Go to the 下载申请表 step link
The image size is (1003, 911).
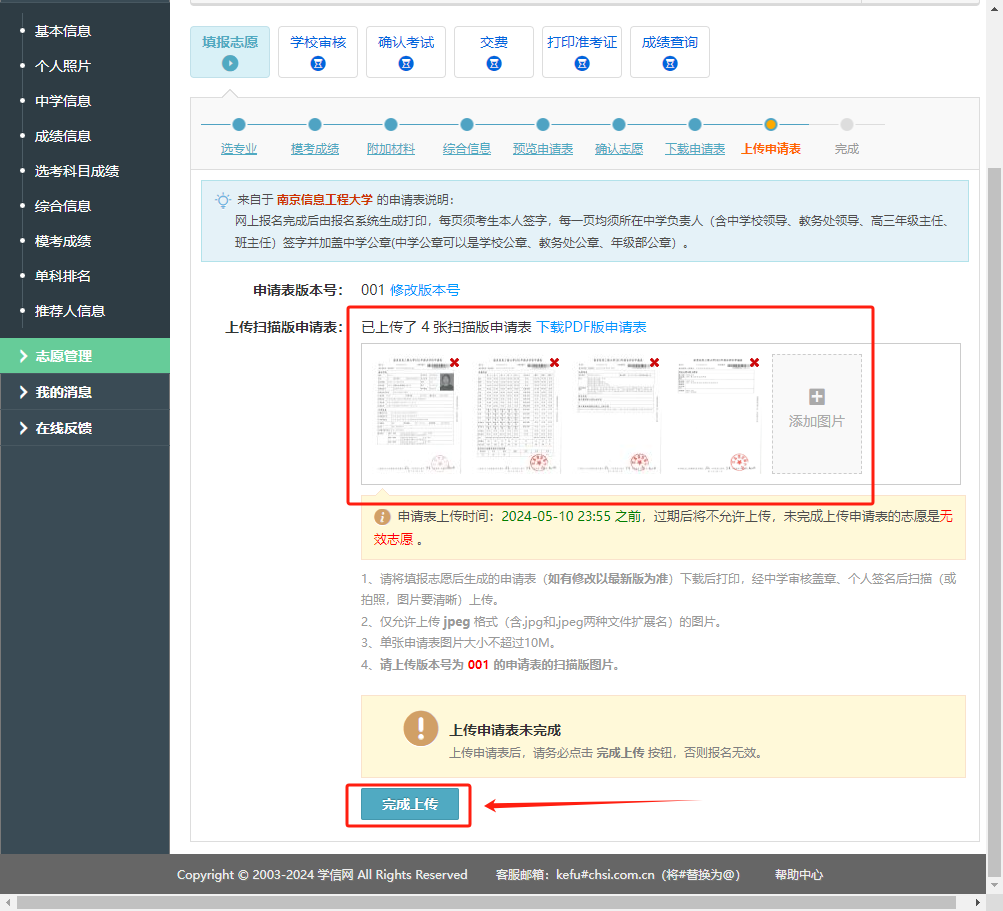click(x=695, y=148)
